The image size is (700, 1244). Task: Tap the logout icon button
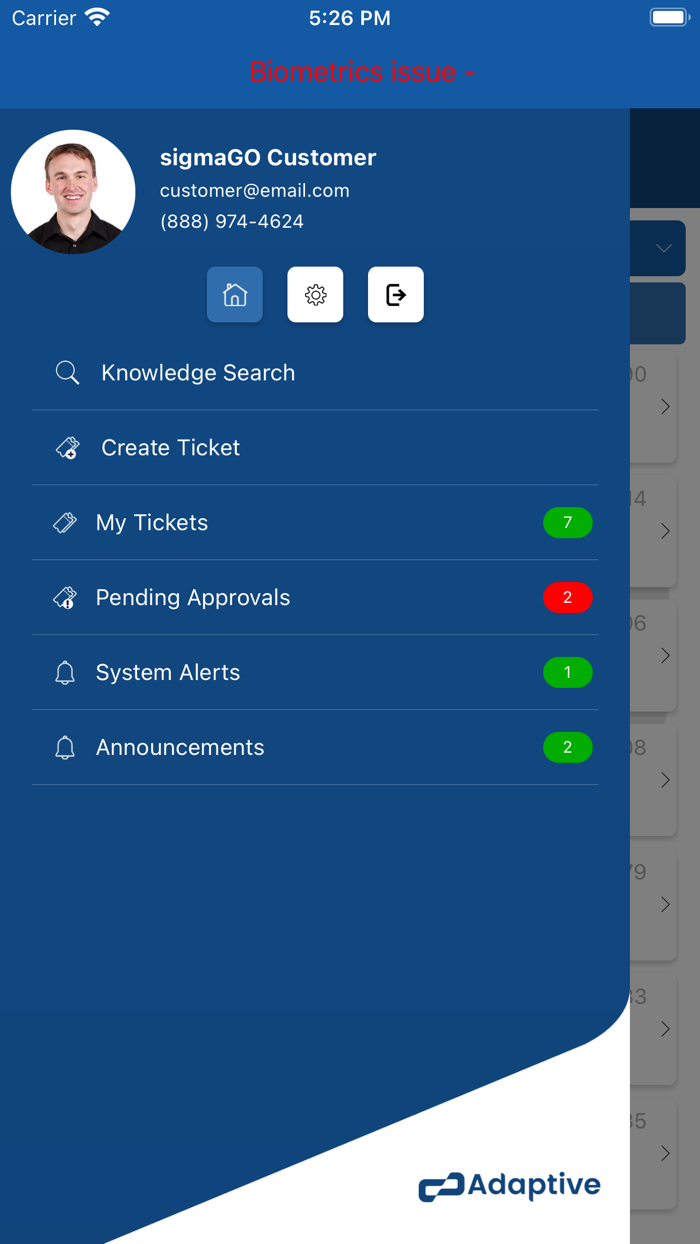pyautogui.click(x=396, y=295)
